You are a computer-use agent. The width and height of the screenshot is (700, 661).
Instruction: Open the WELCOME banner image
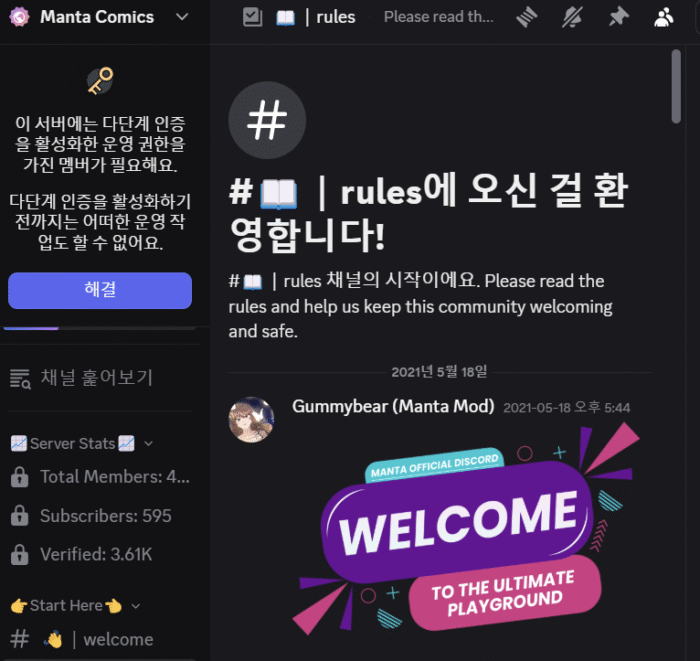(467, 528)
